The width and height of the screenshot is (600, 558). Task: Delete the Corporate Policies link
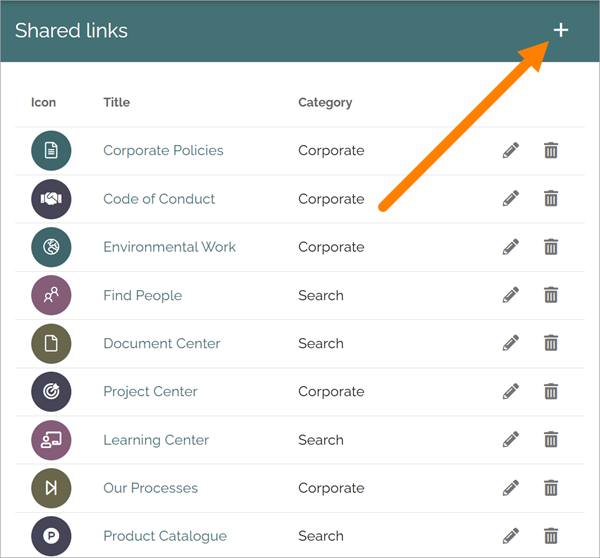[551, 150]
